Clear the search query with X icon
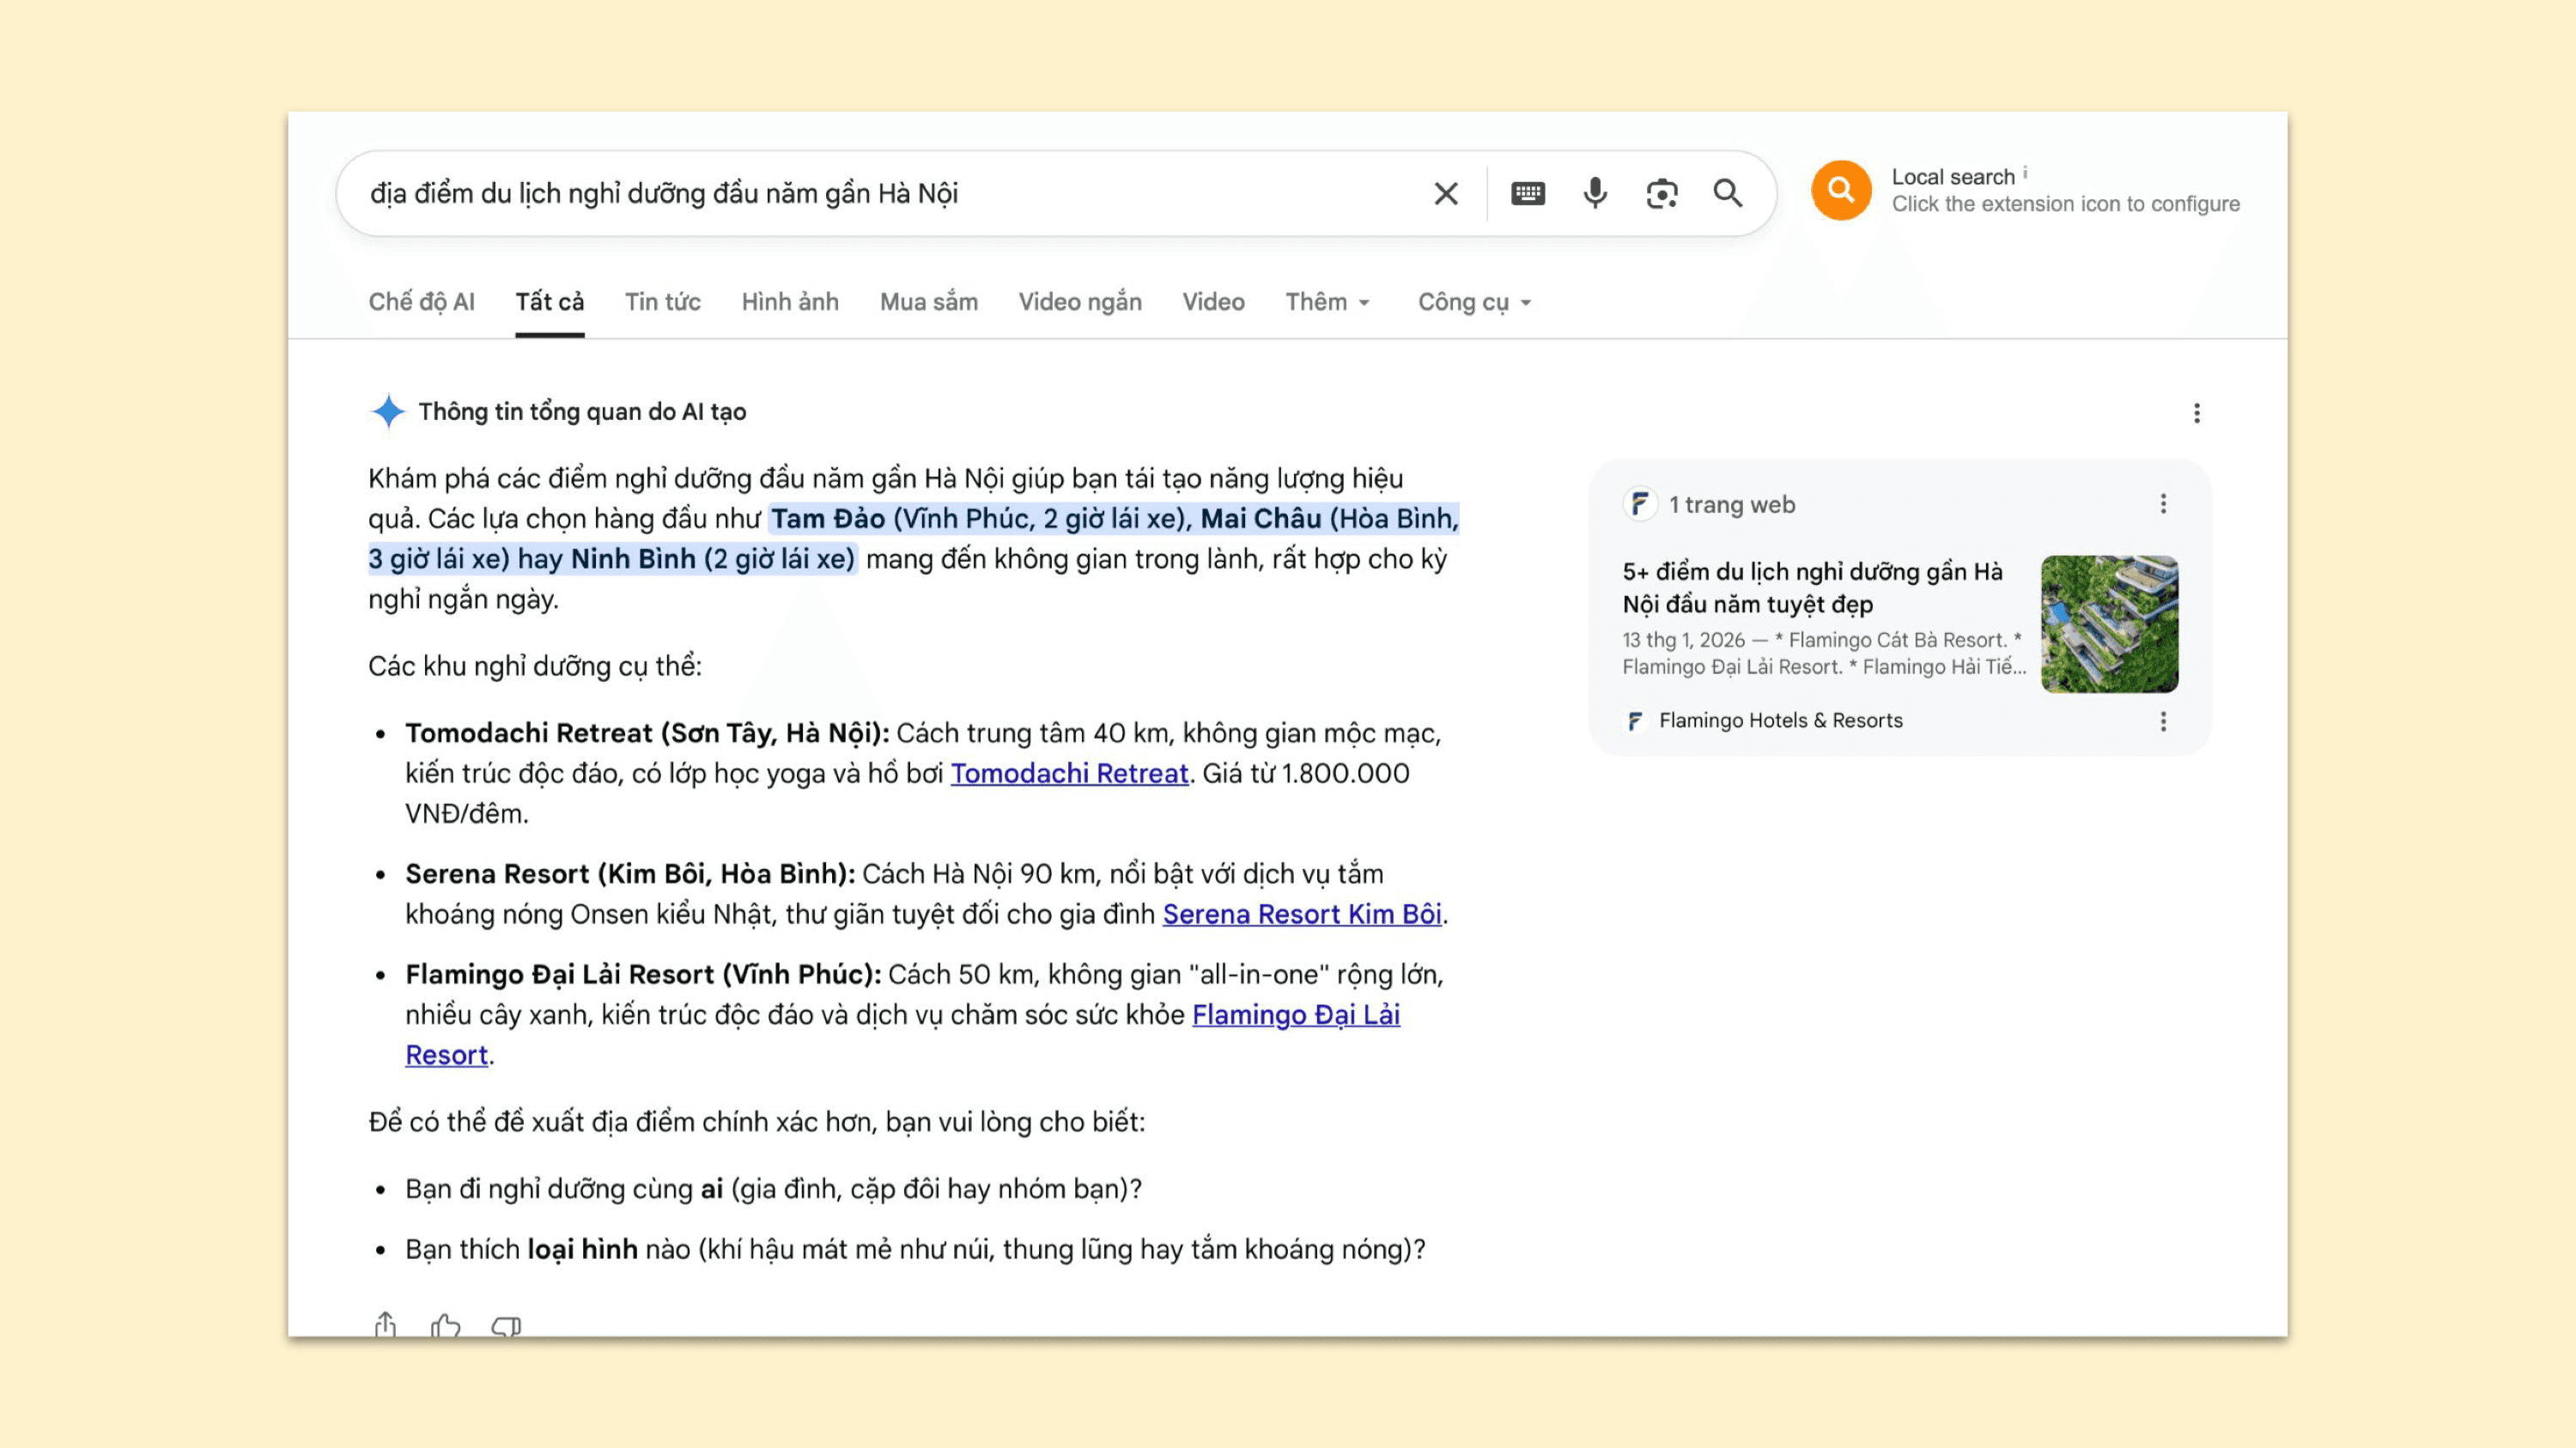2576x1448 pixels. point(1445,193)
